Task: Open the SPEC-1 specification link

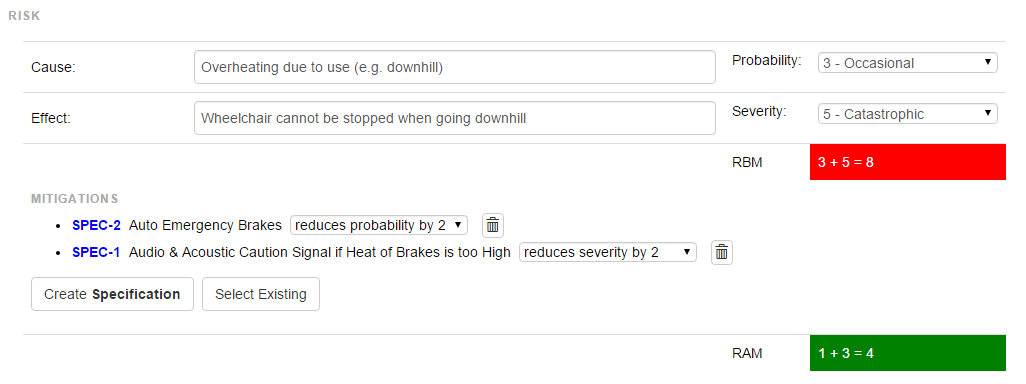Action: point(96,253)
